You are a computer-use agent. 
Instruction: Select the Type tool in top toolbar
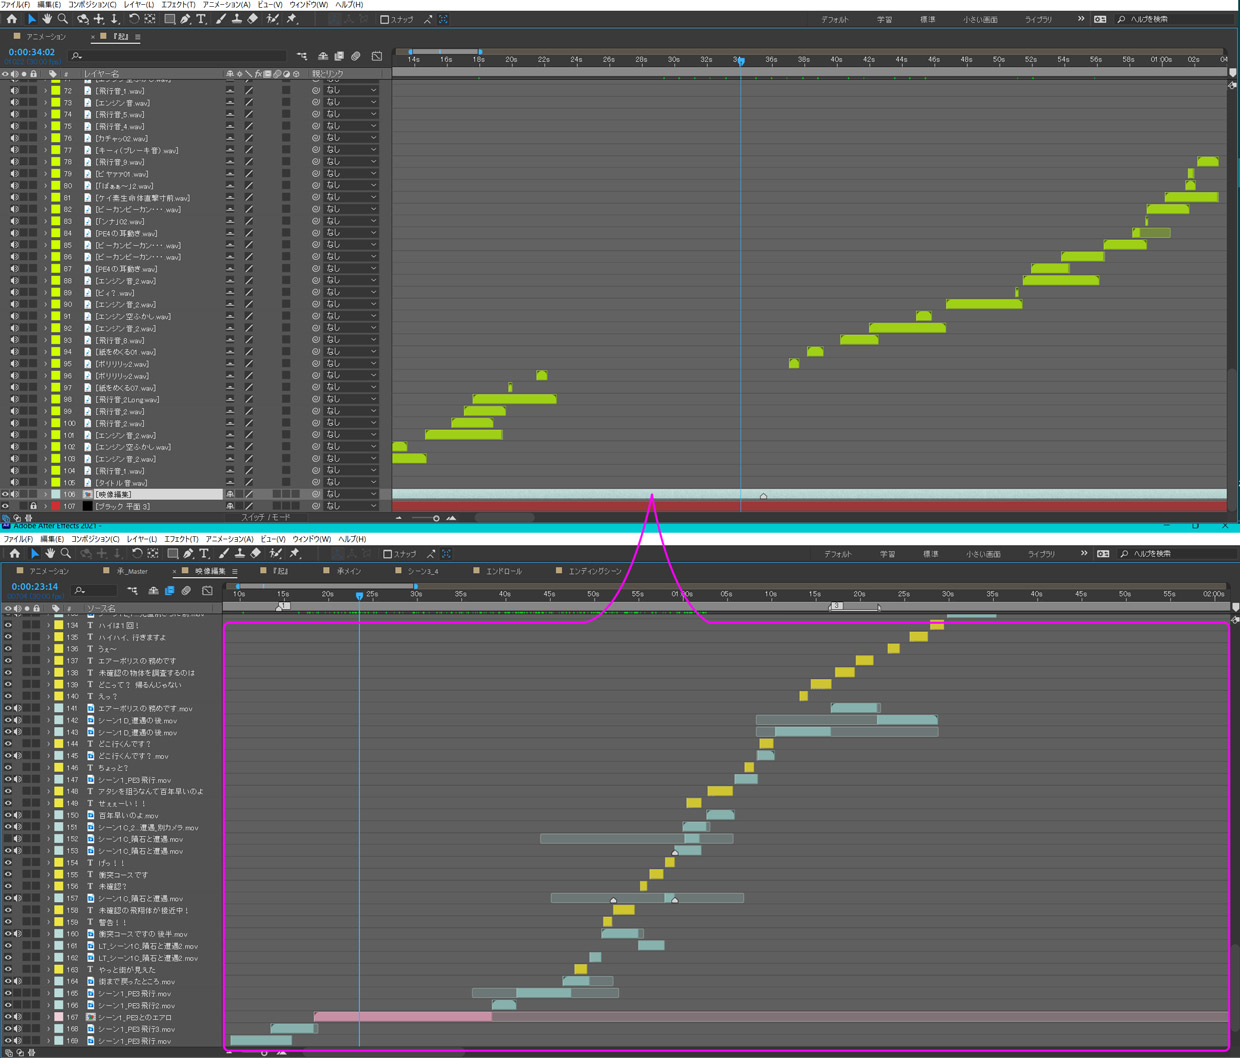point(201,19)
